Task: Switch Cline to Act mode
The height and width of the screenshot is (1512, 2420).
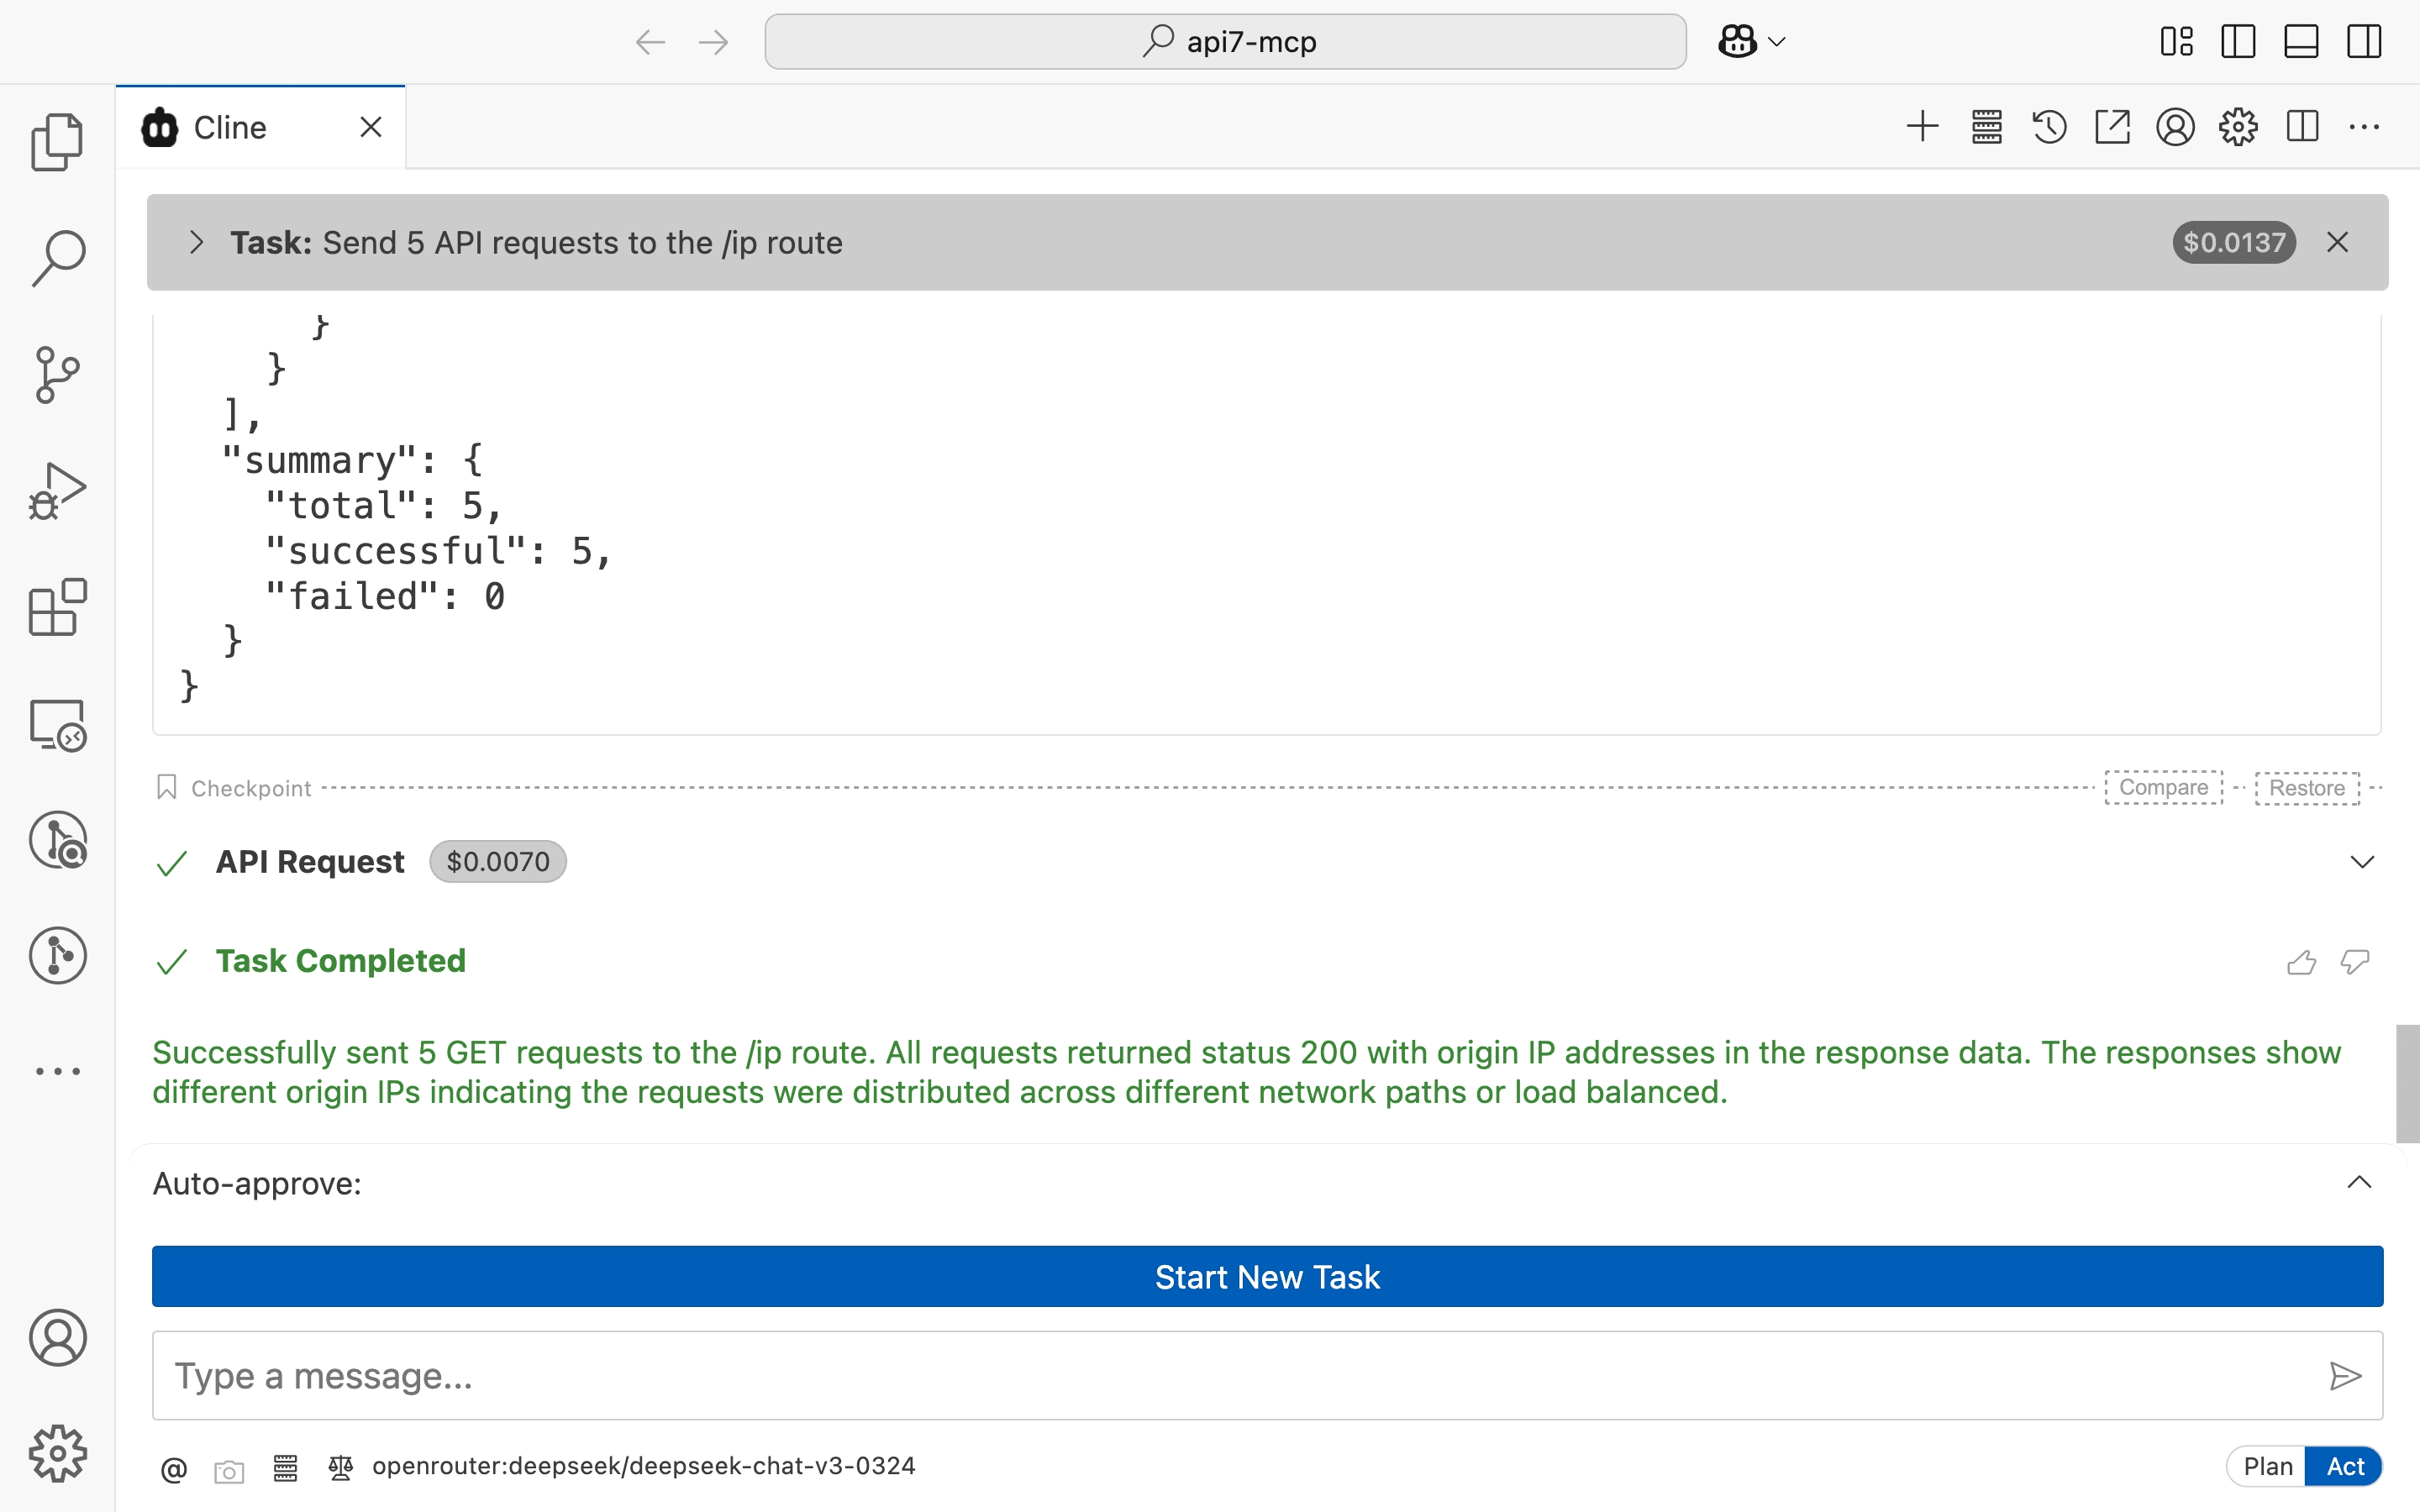Action: tap(2344, 1466)
